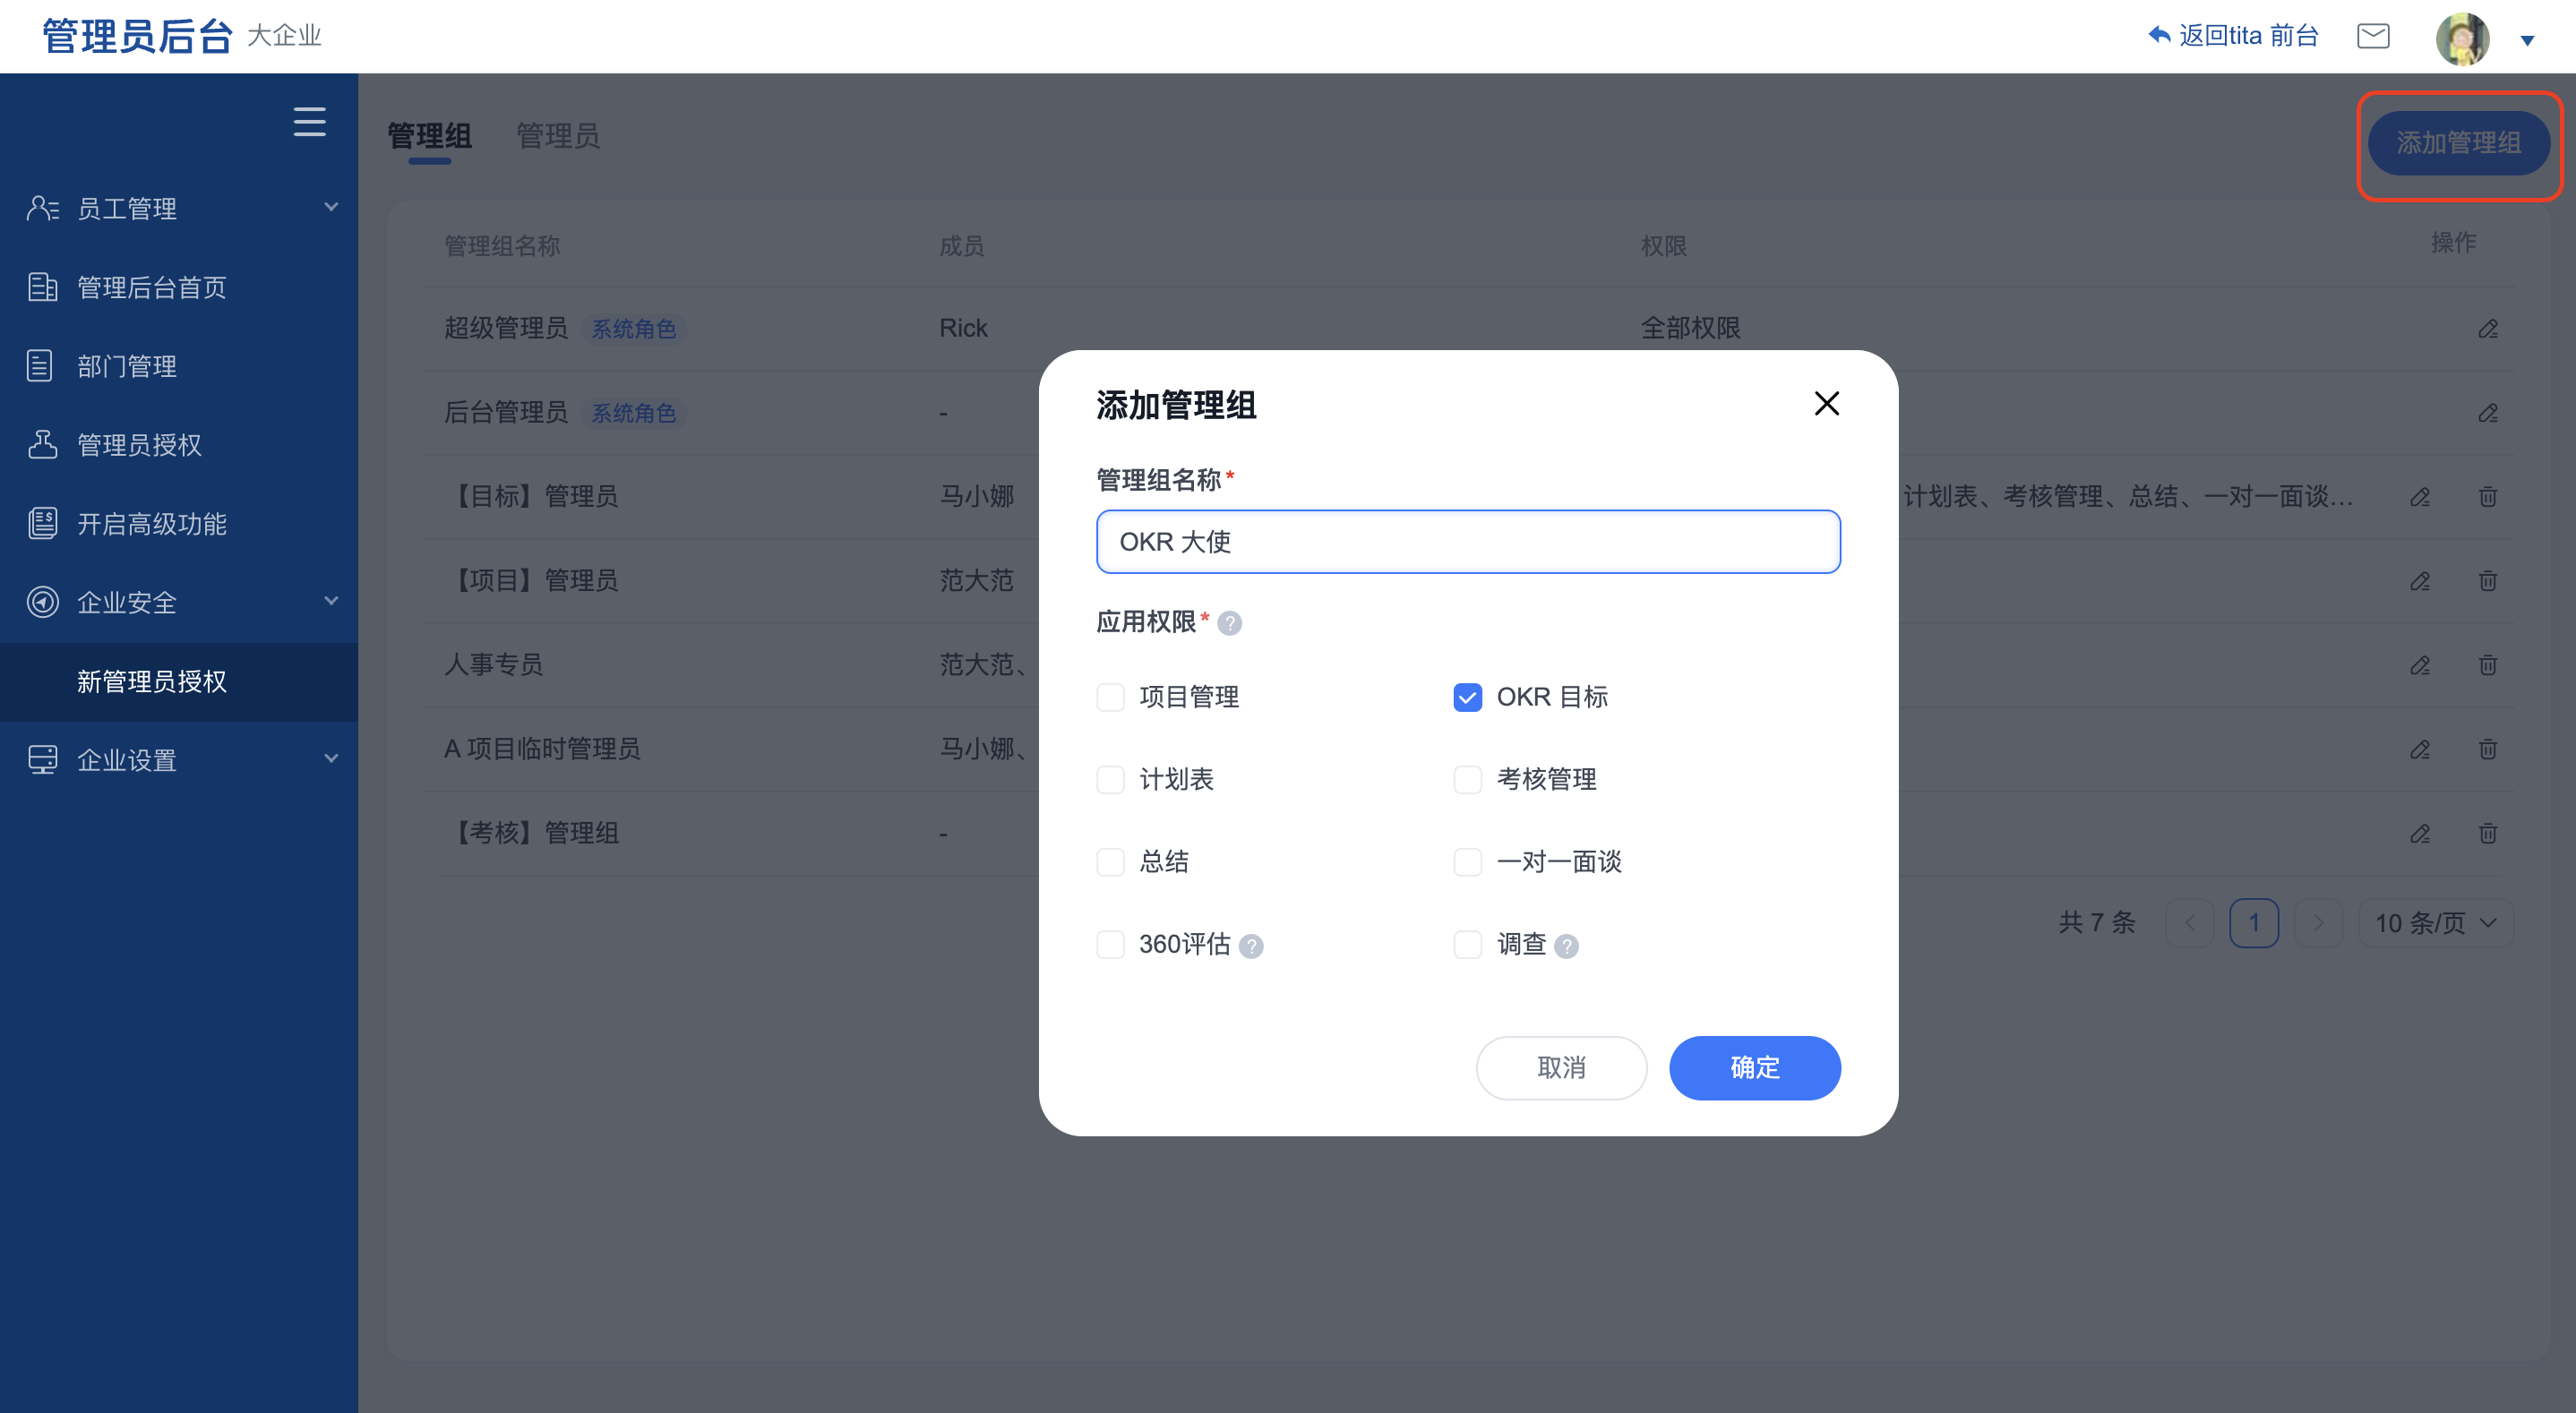This screenshot has height=1413, width=2576.
Task: Close the 添加管理组 dialog
Action: [1826, 404]
